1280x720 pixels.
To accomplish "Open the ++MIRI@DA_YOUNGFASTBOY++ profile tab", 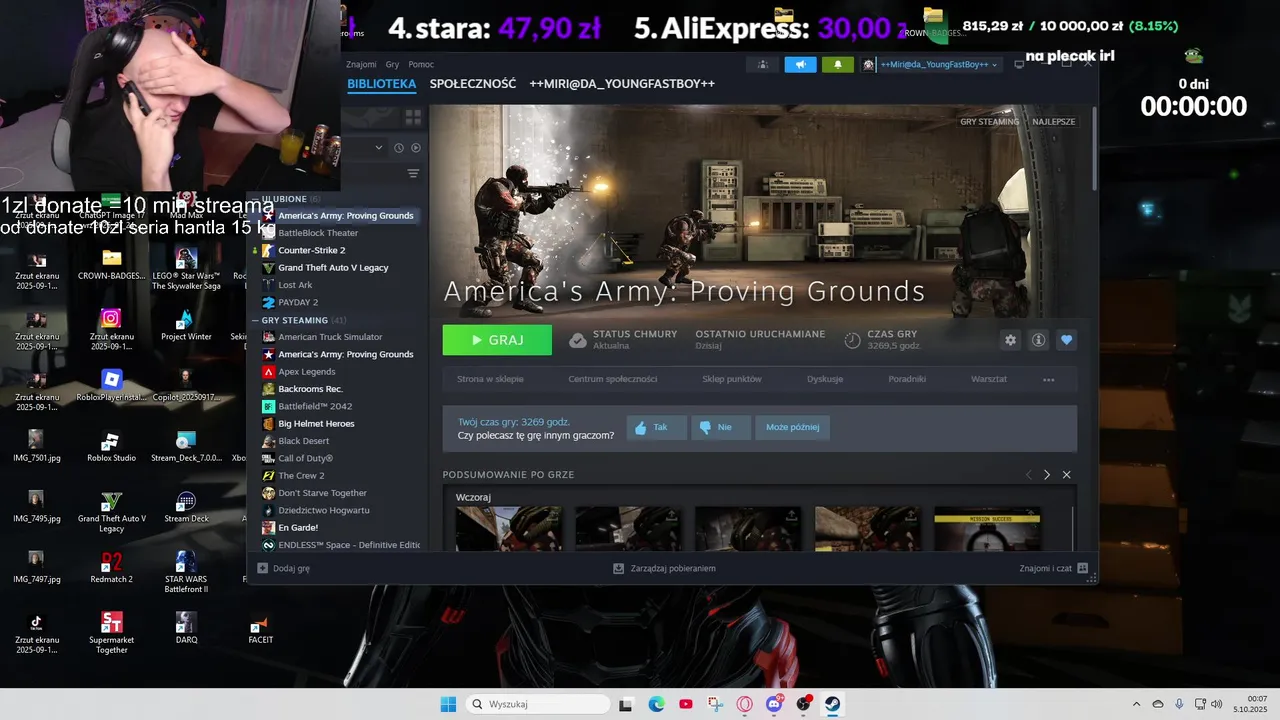I will pyautogui.click(x=622, y=84).
